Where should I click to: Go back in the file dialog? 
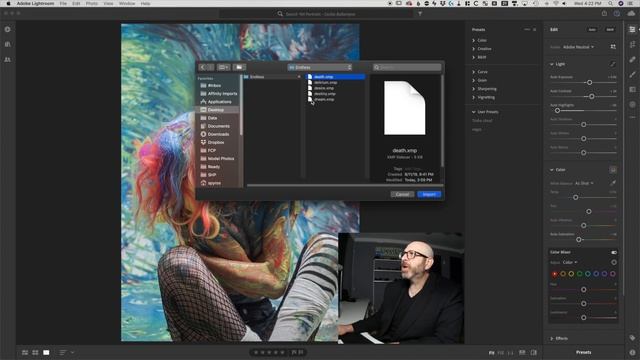tap(202, 67)
